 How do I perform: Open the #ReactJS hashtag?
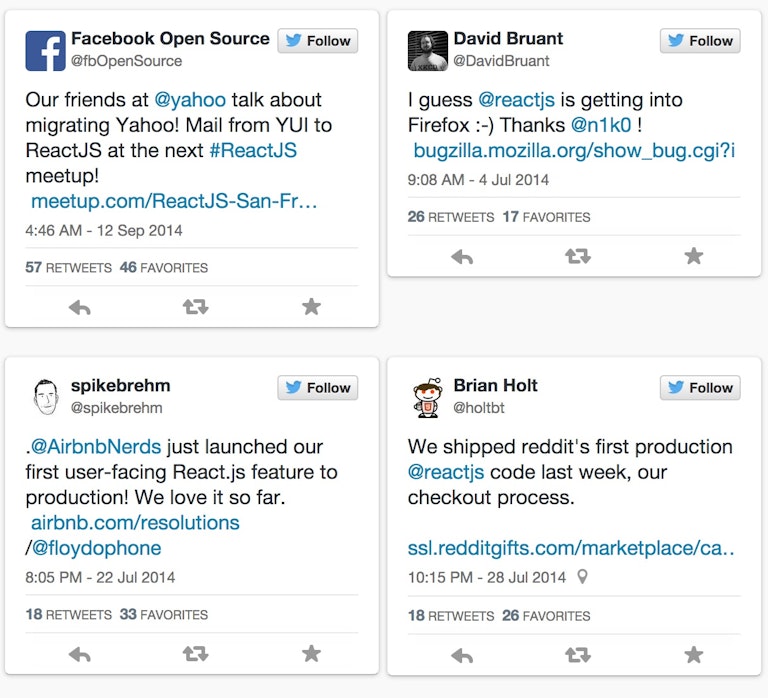pos(252,151)
